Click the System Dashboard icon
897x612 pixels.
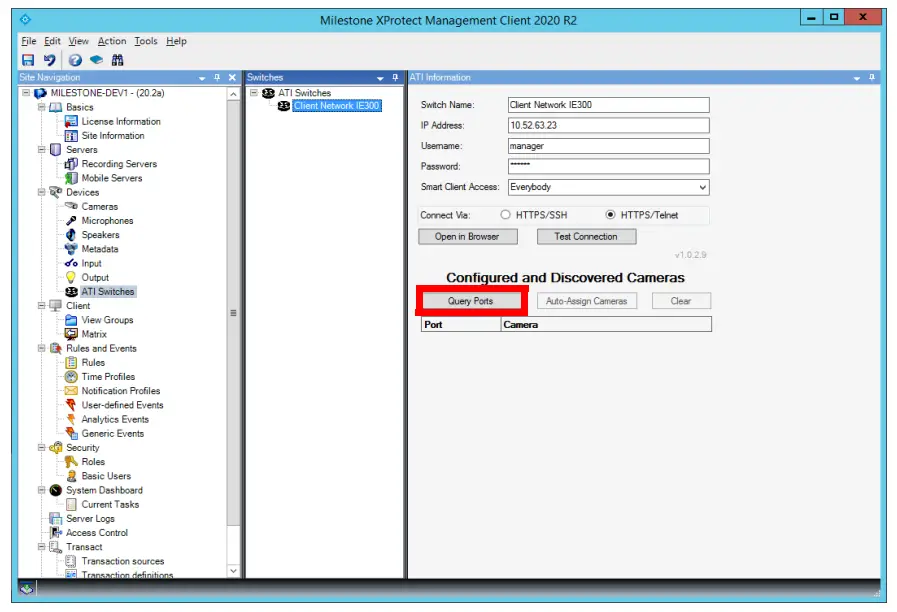pyautogui.click(x=55, y=490)
